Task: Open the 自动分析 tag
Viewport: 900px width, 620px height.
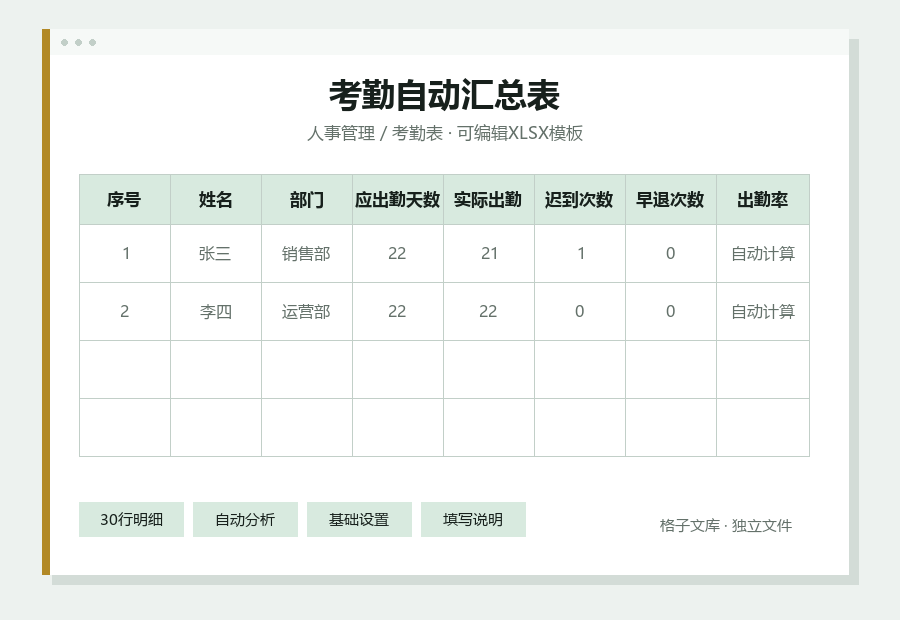Action: point(245,520)
